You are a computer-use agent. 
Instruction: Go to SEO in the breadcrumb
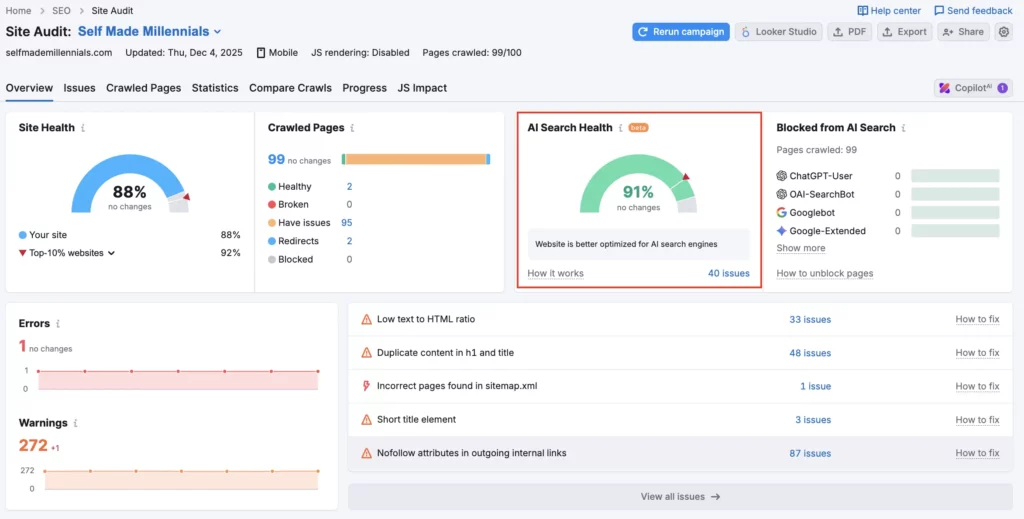[61, 10]
